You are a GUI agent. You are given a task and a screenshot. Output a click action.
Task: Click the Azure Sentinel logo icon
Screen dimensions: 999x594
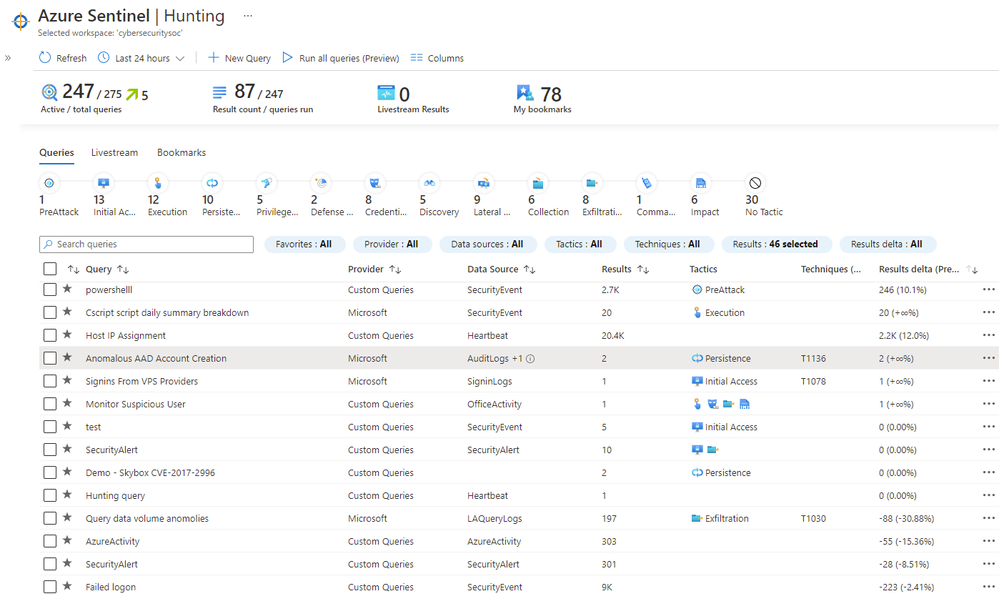pos(20,21)
